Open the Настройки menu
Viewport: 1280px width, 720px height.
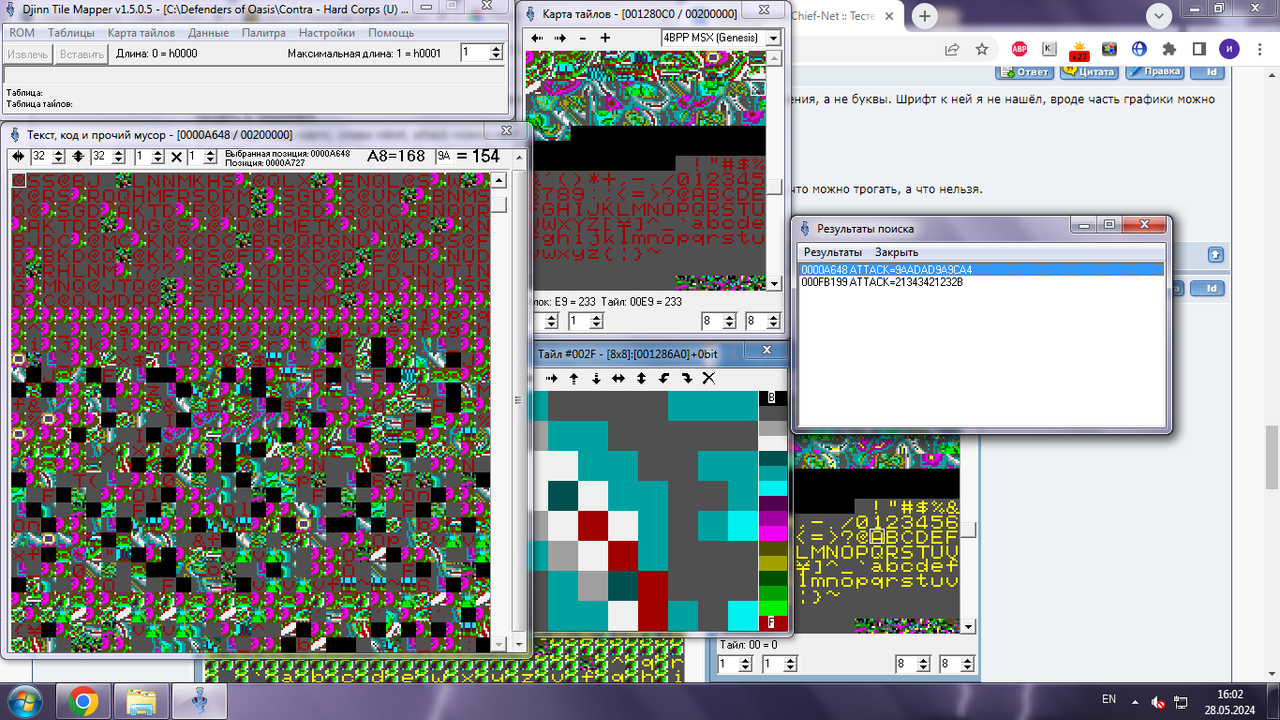(327, 33)
